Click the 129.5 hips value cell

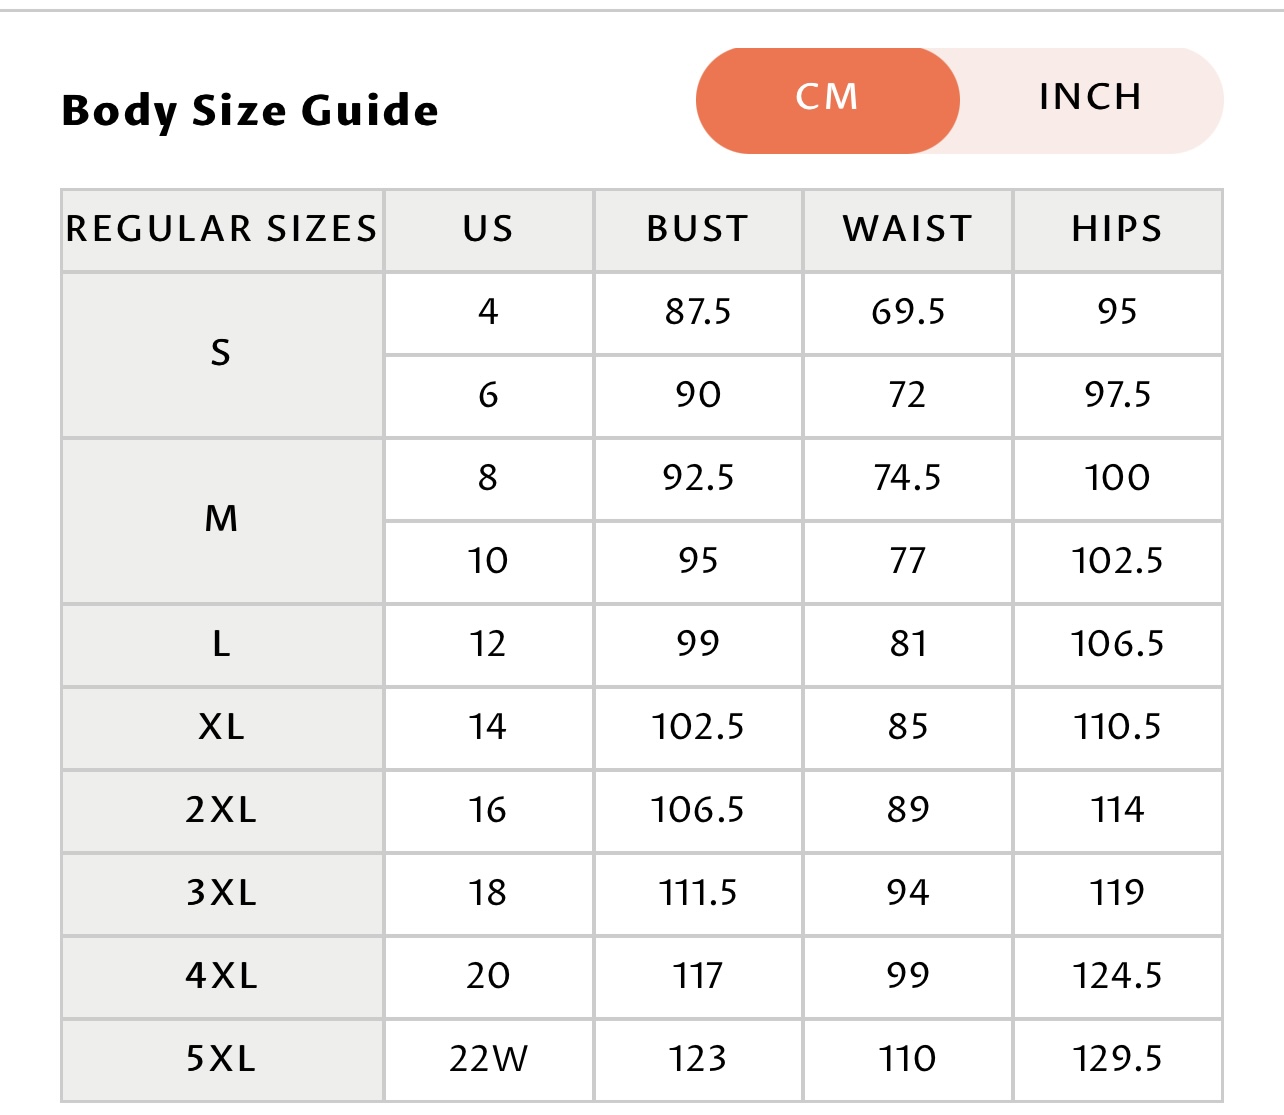point(1118,1060)
